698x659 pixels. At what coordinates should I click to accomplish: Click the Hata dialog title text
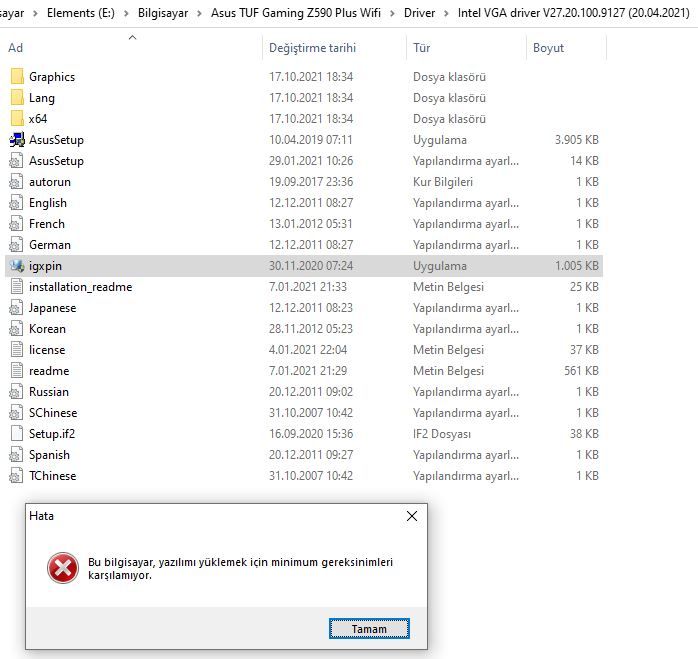pyautogui.click(x=41, y=516)
